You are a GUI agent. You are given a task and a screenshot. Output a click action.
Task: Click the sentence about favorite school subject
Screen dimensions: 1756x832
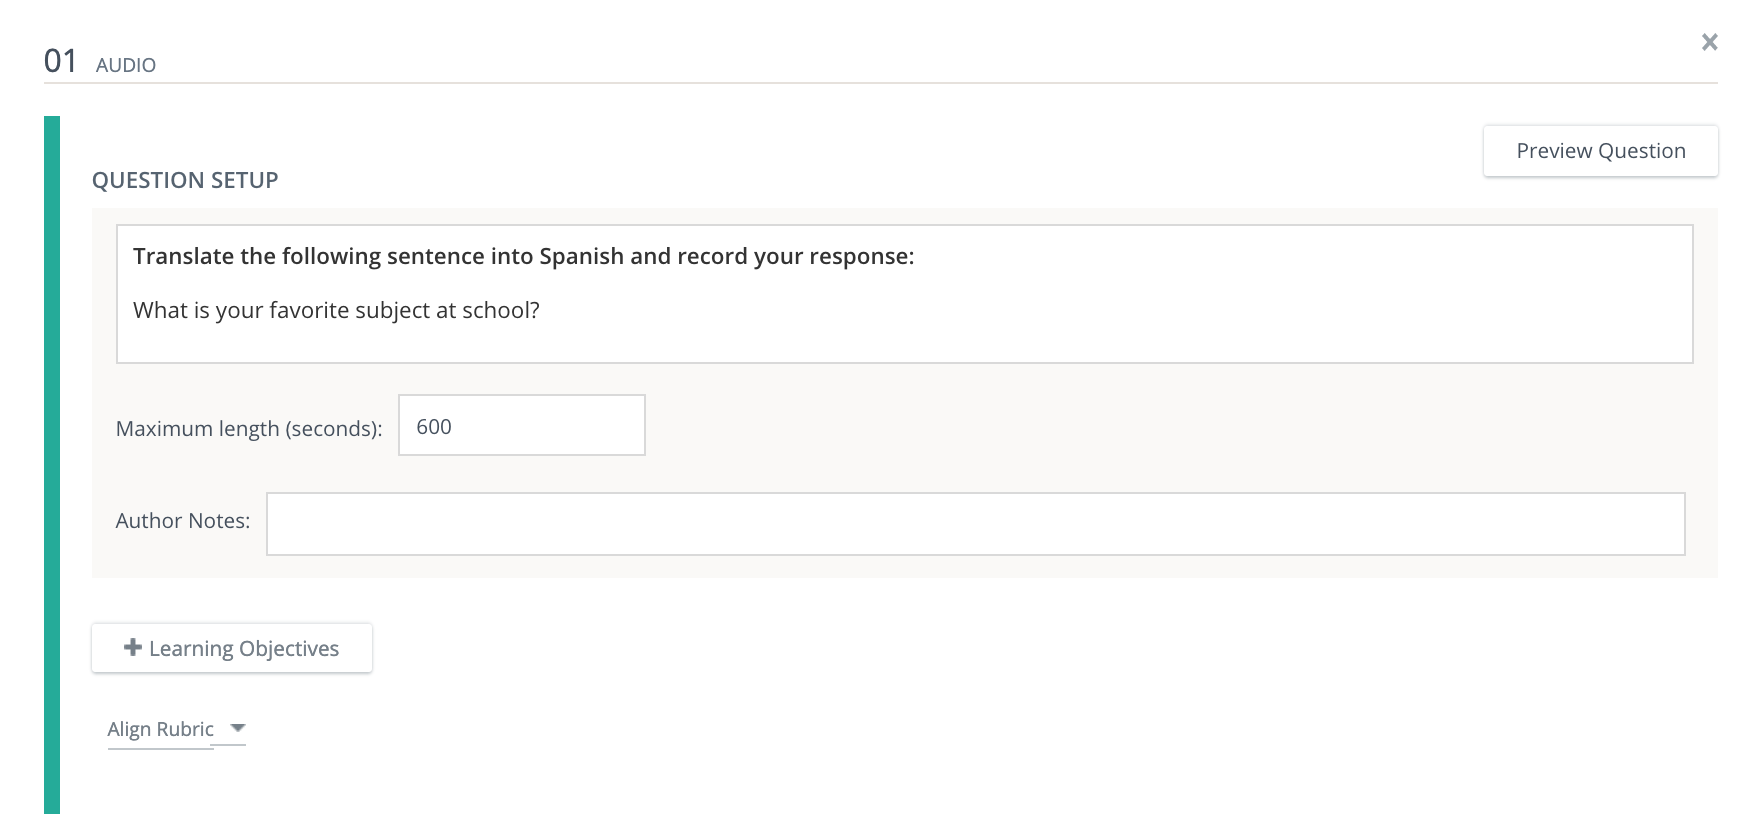point(335,310)
